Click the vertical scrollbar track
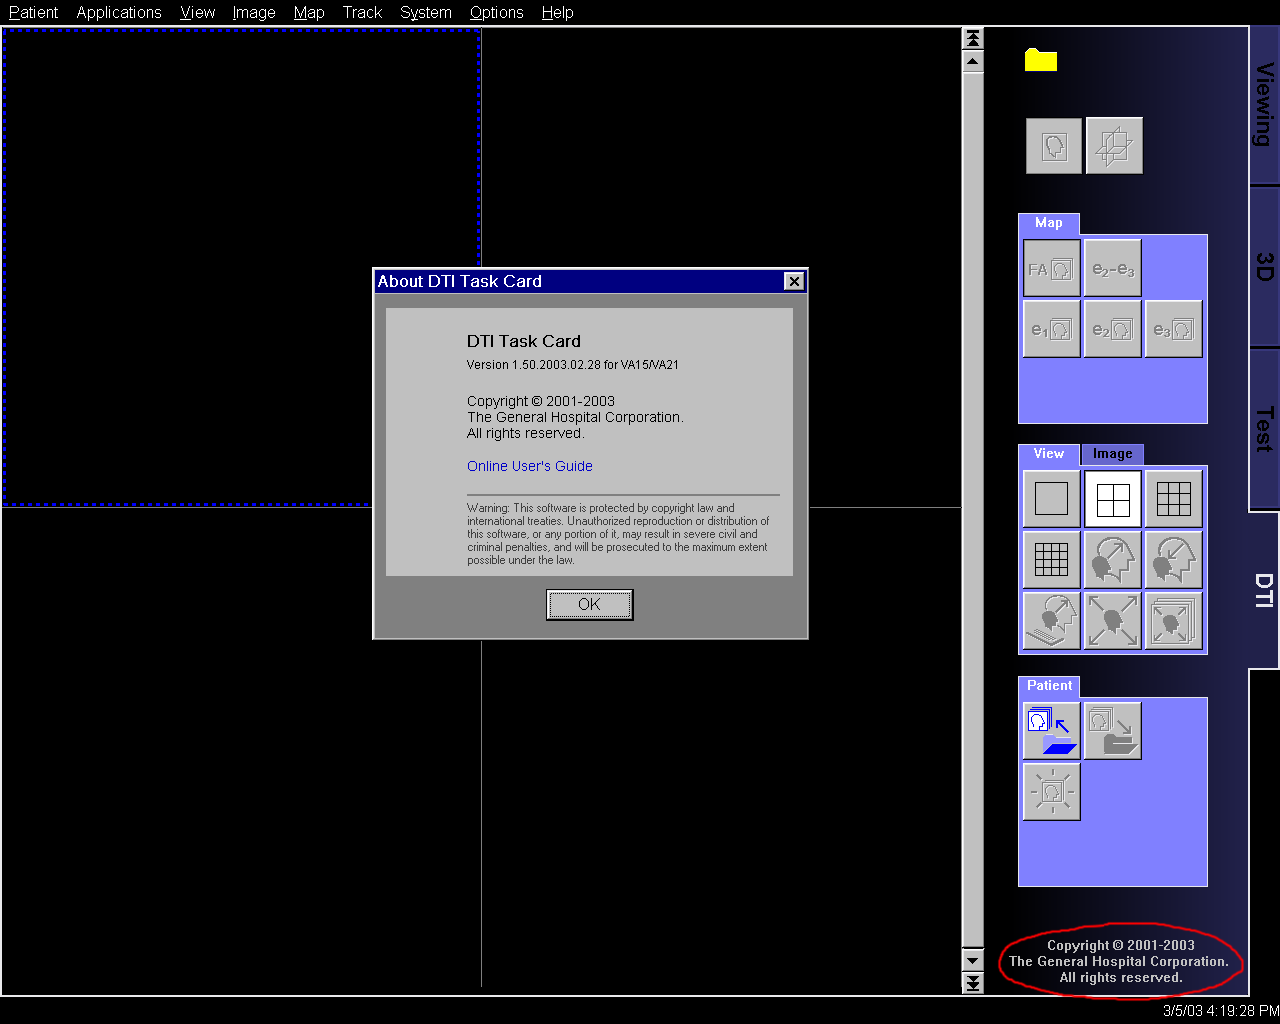This screenshot has width=1280, height=1024. coord(972,510)
